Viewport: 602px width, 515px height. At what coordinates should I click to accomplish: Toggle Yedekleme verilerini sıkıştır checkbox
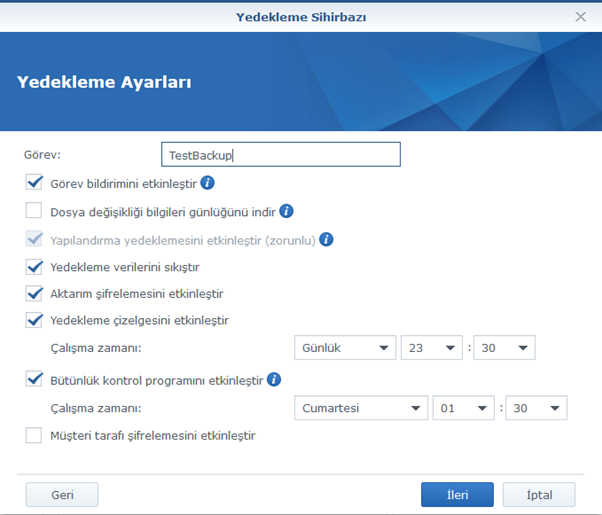[34, 267]
